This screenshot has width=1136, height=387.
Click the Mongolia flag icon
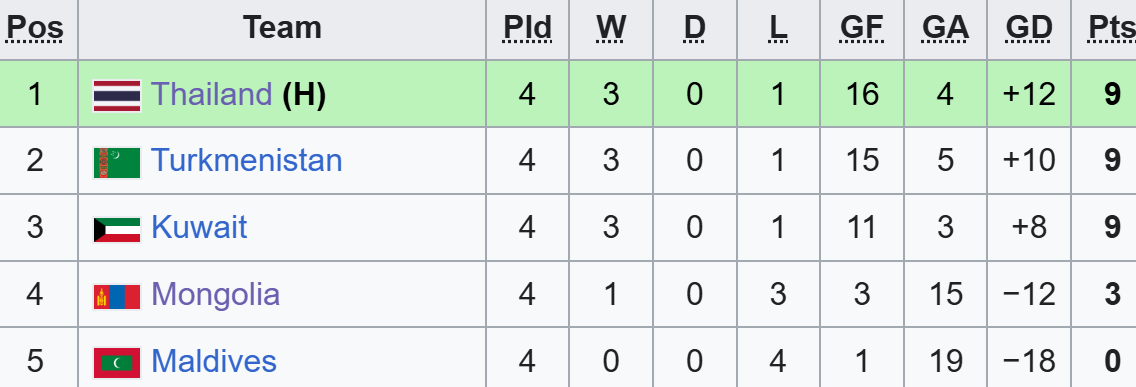[117, 297]
